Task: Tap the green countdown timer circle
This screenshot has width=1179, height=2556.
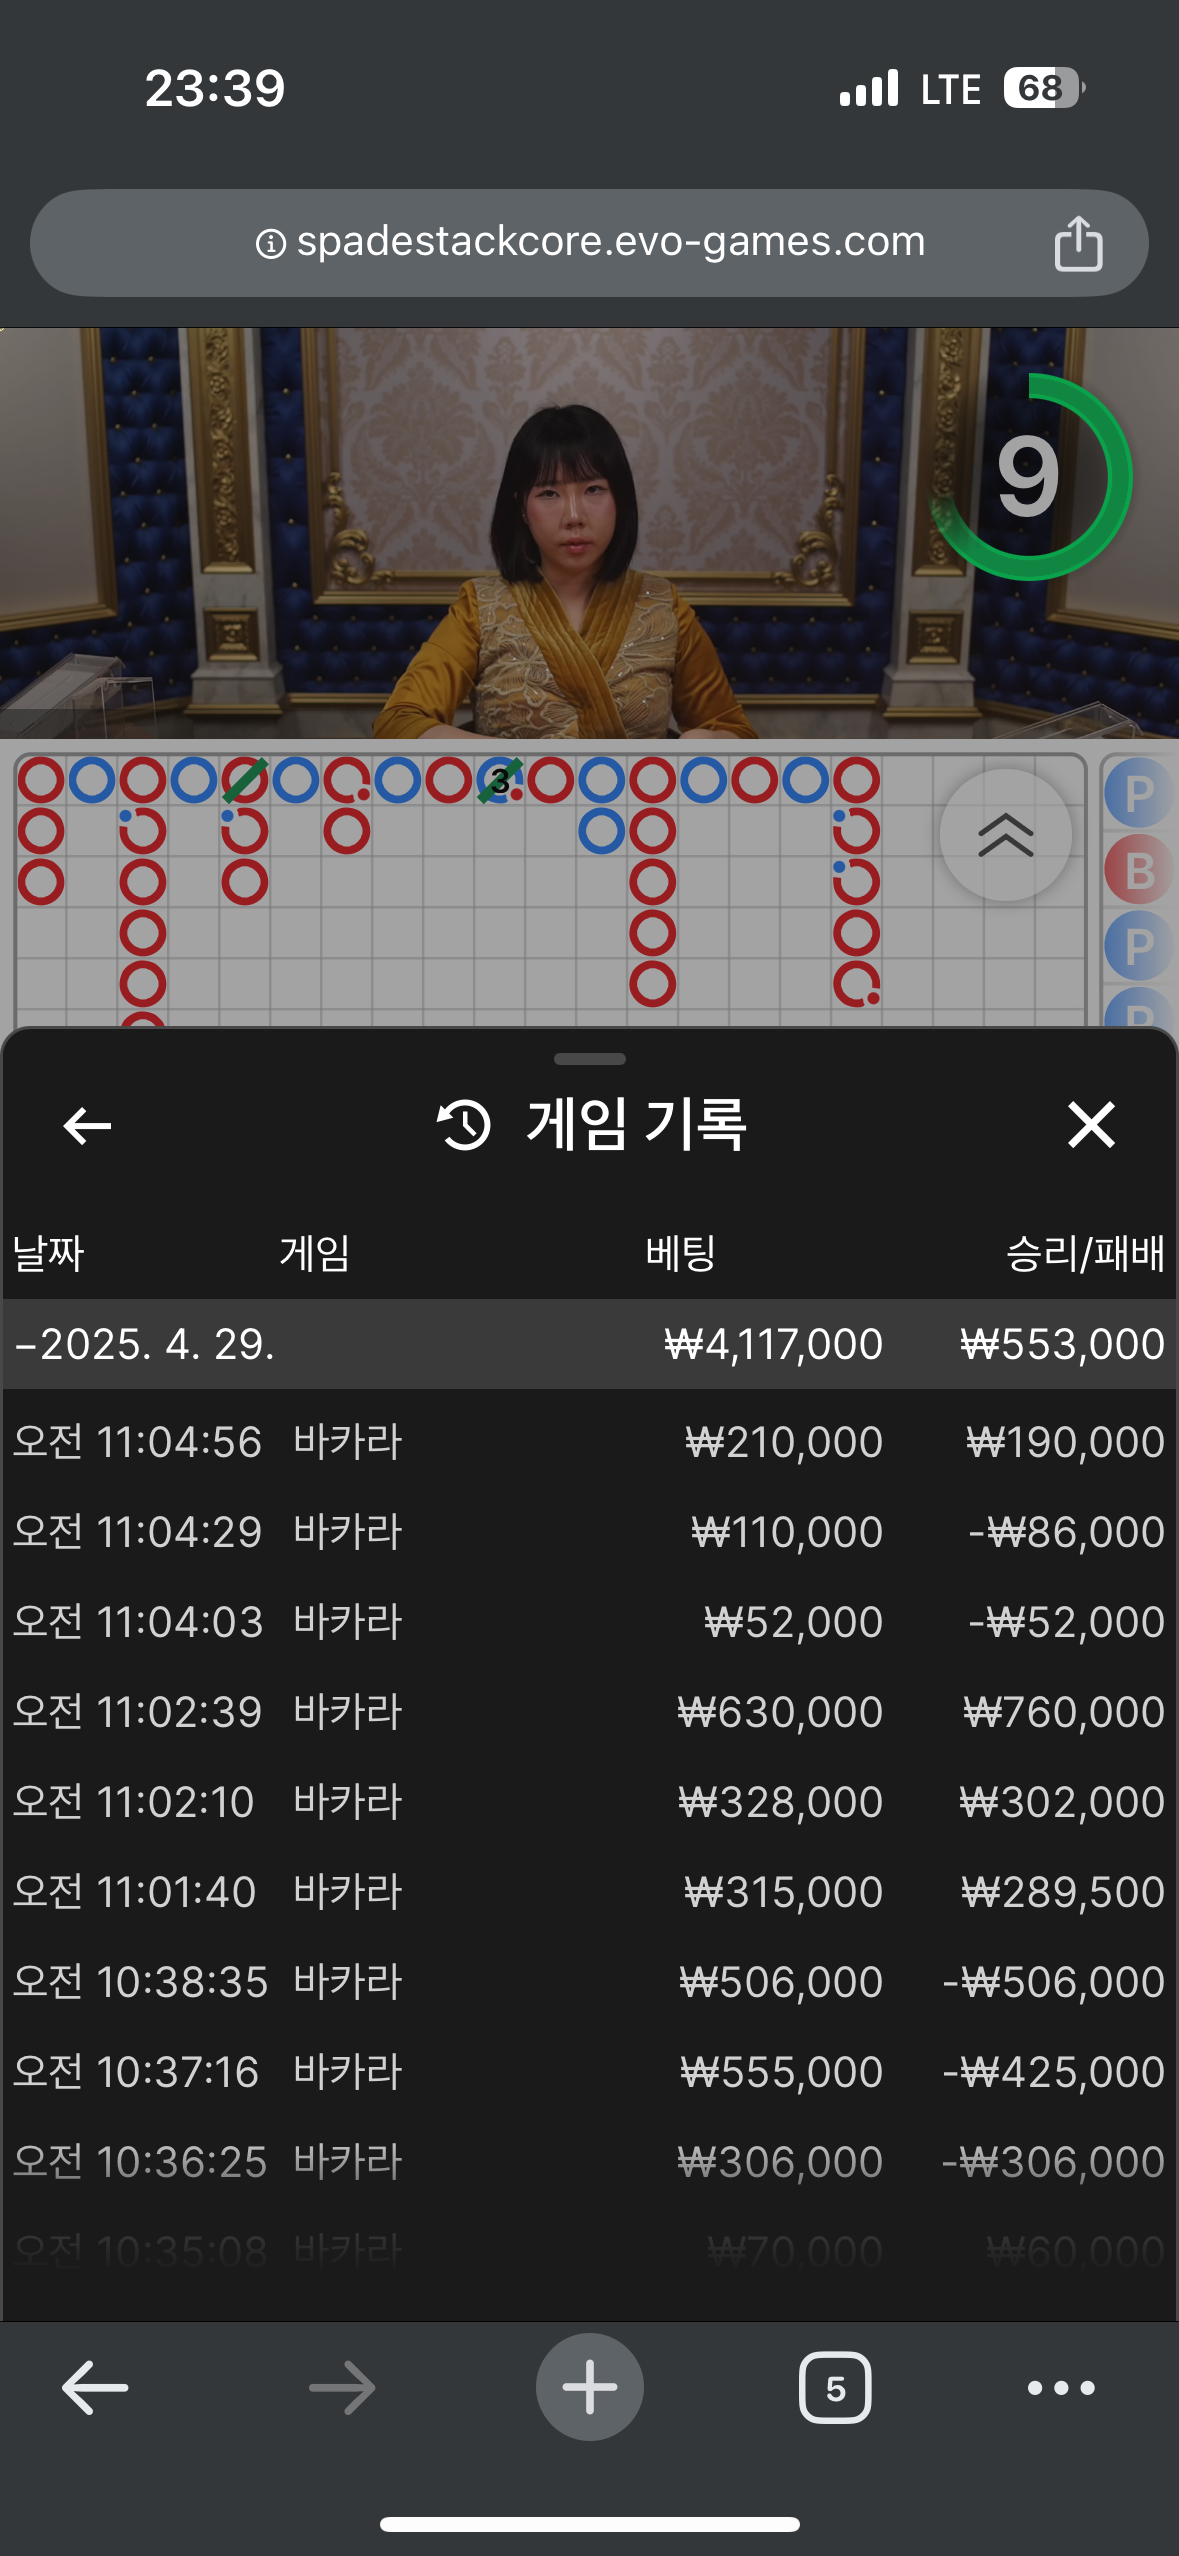Action: tap(1029, 477)
